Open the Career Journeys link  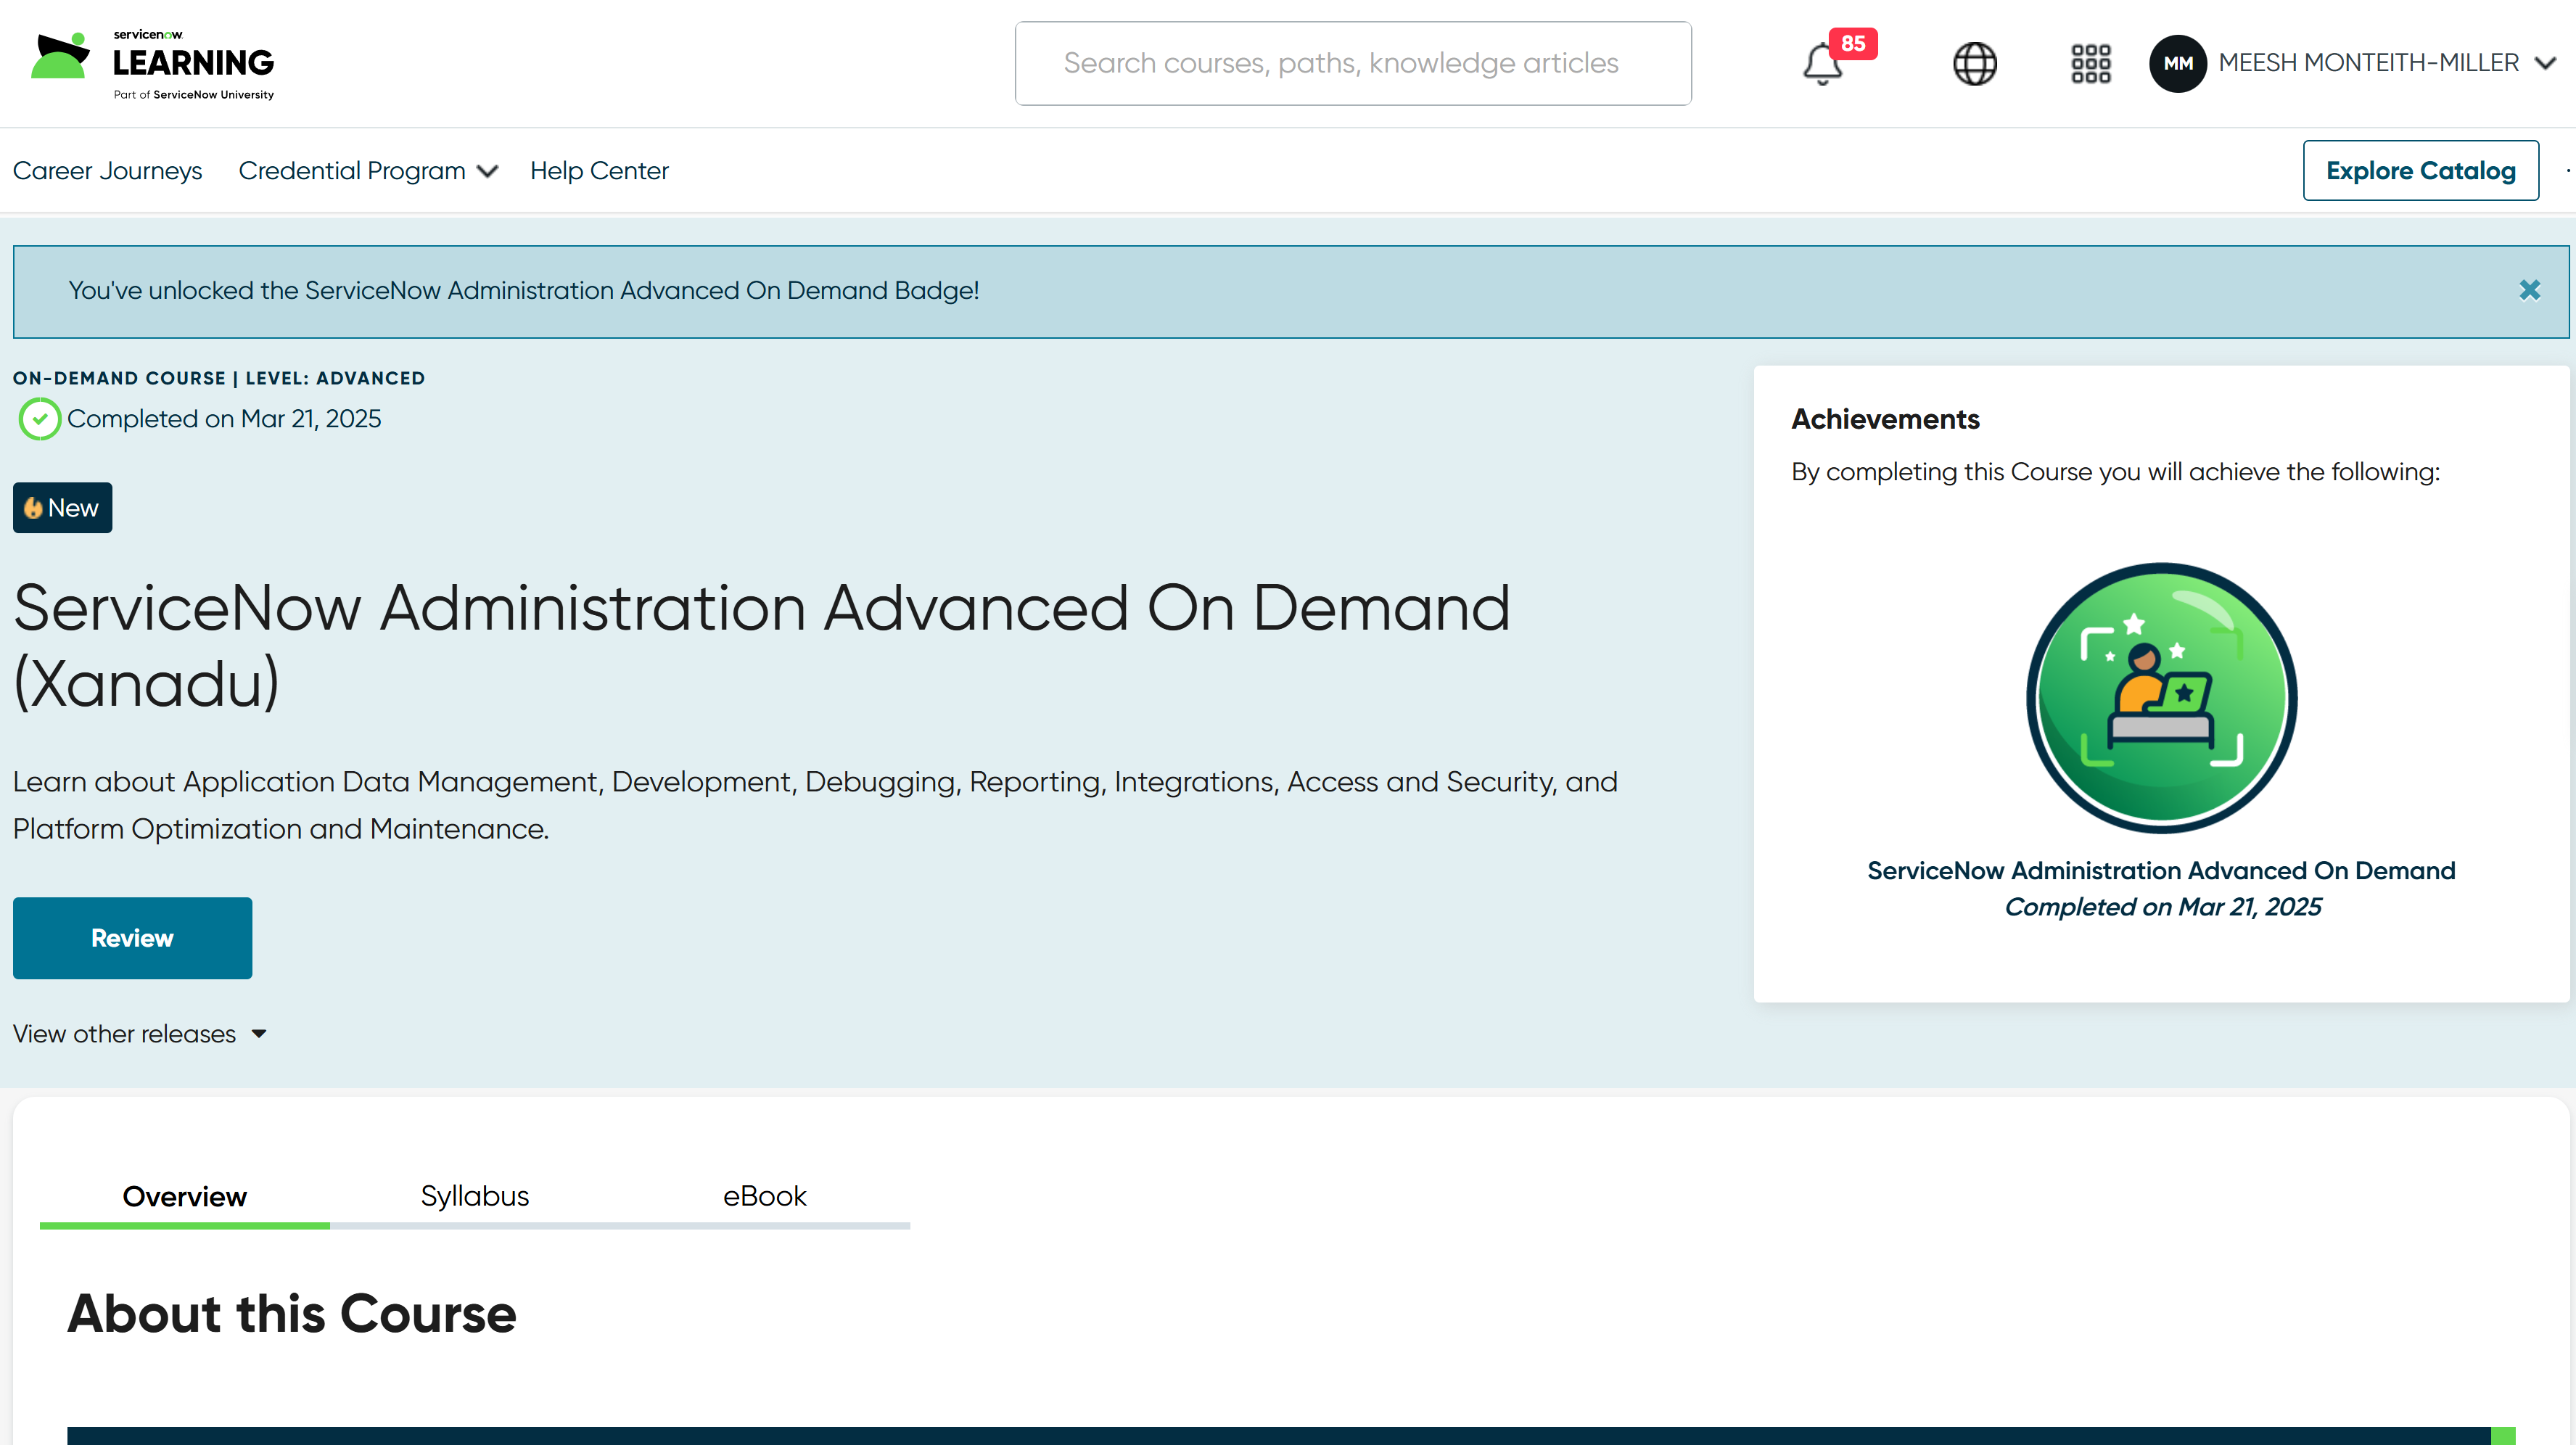click(x=107, y=171)
